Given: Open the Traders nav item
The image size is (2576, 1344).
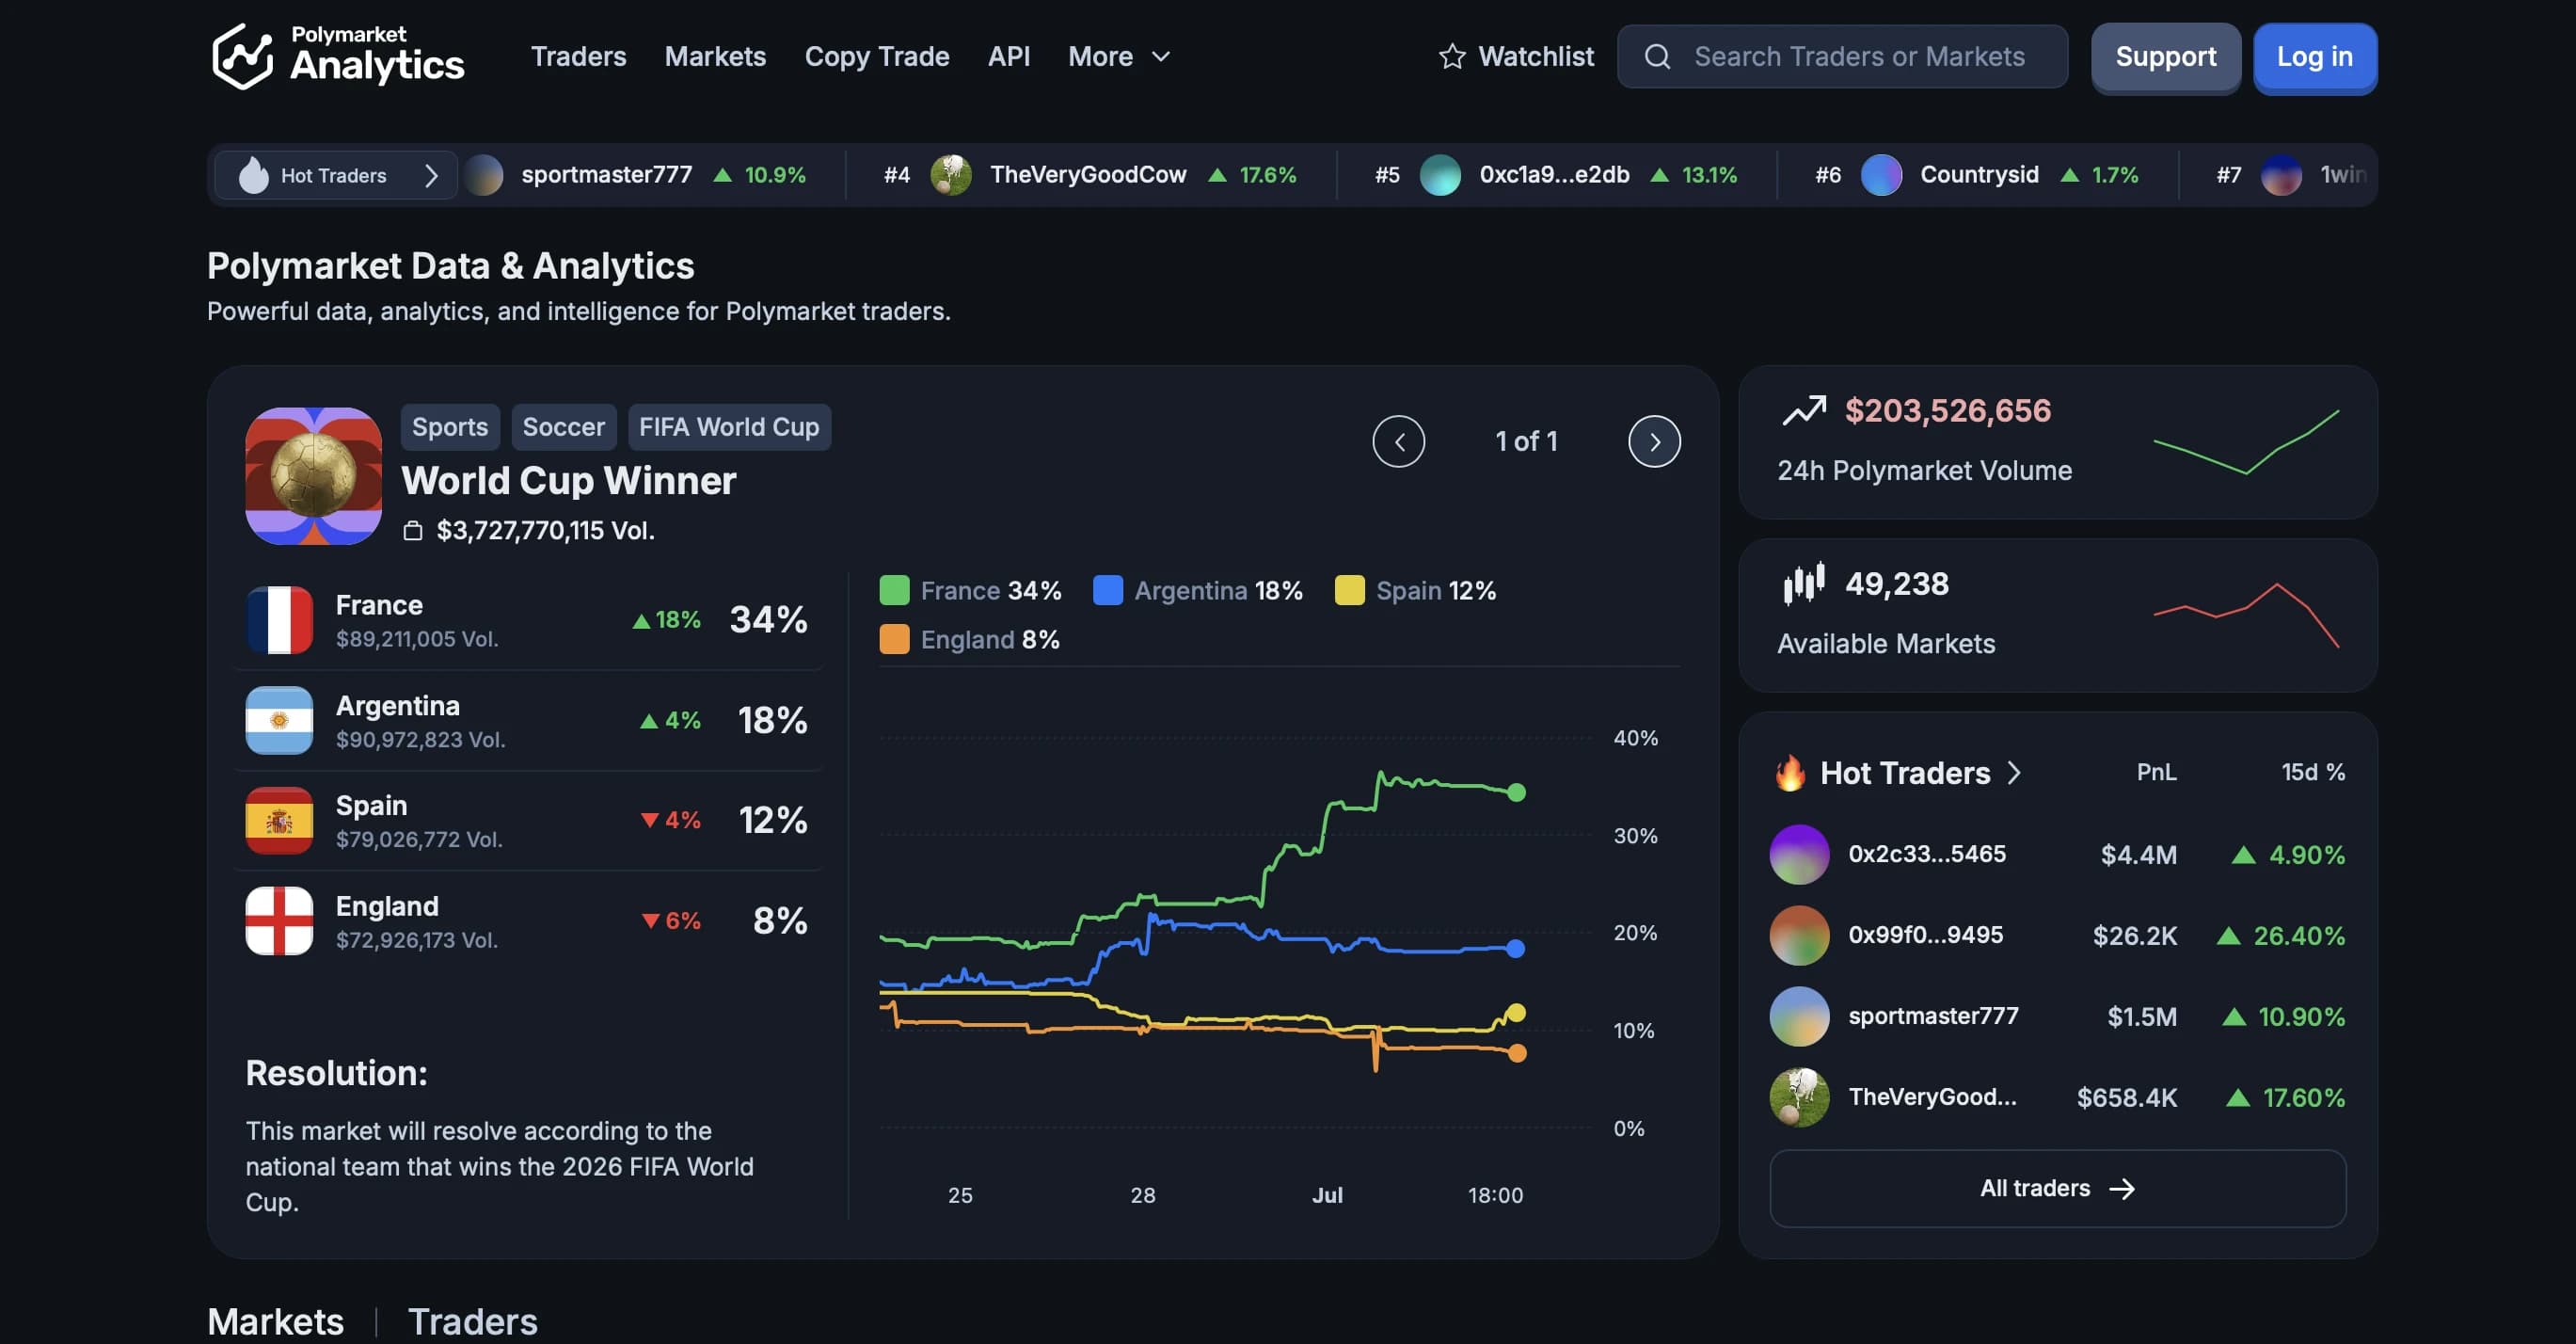Looking at the screenshot, I should tap(578, 56).
